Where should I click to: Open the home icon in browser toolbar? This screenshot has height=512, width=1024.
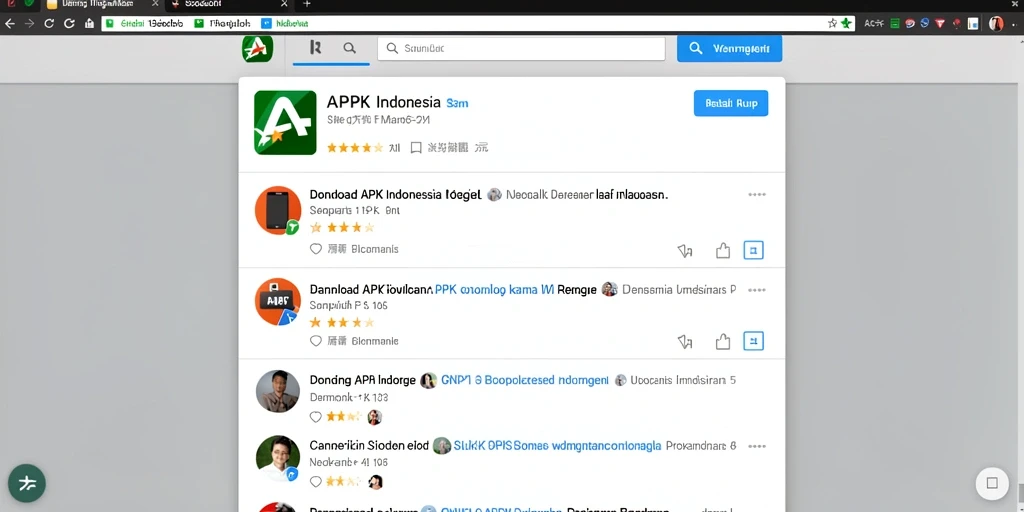pos(89,24)
